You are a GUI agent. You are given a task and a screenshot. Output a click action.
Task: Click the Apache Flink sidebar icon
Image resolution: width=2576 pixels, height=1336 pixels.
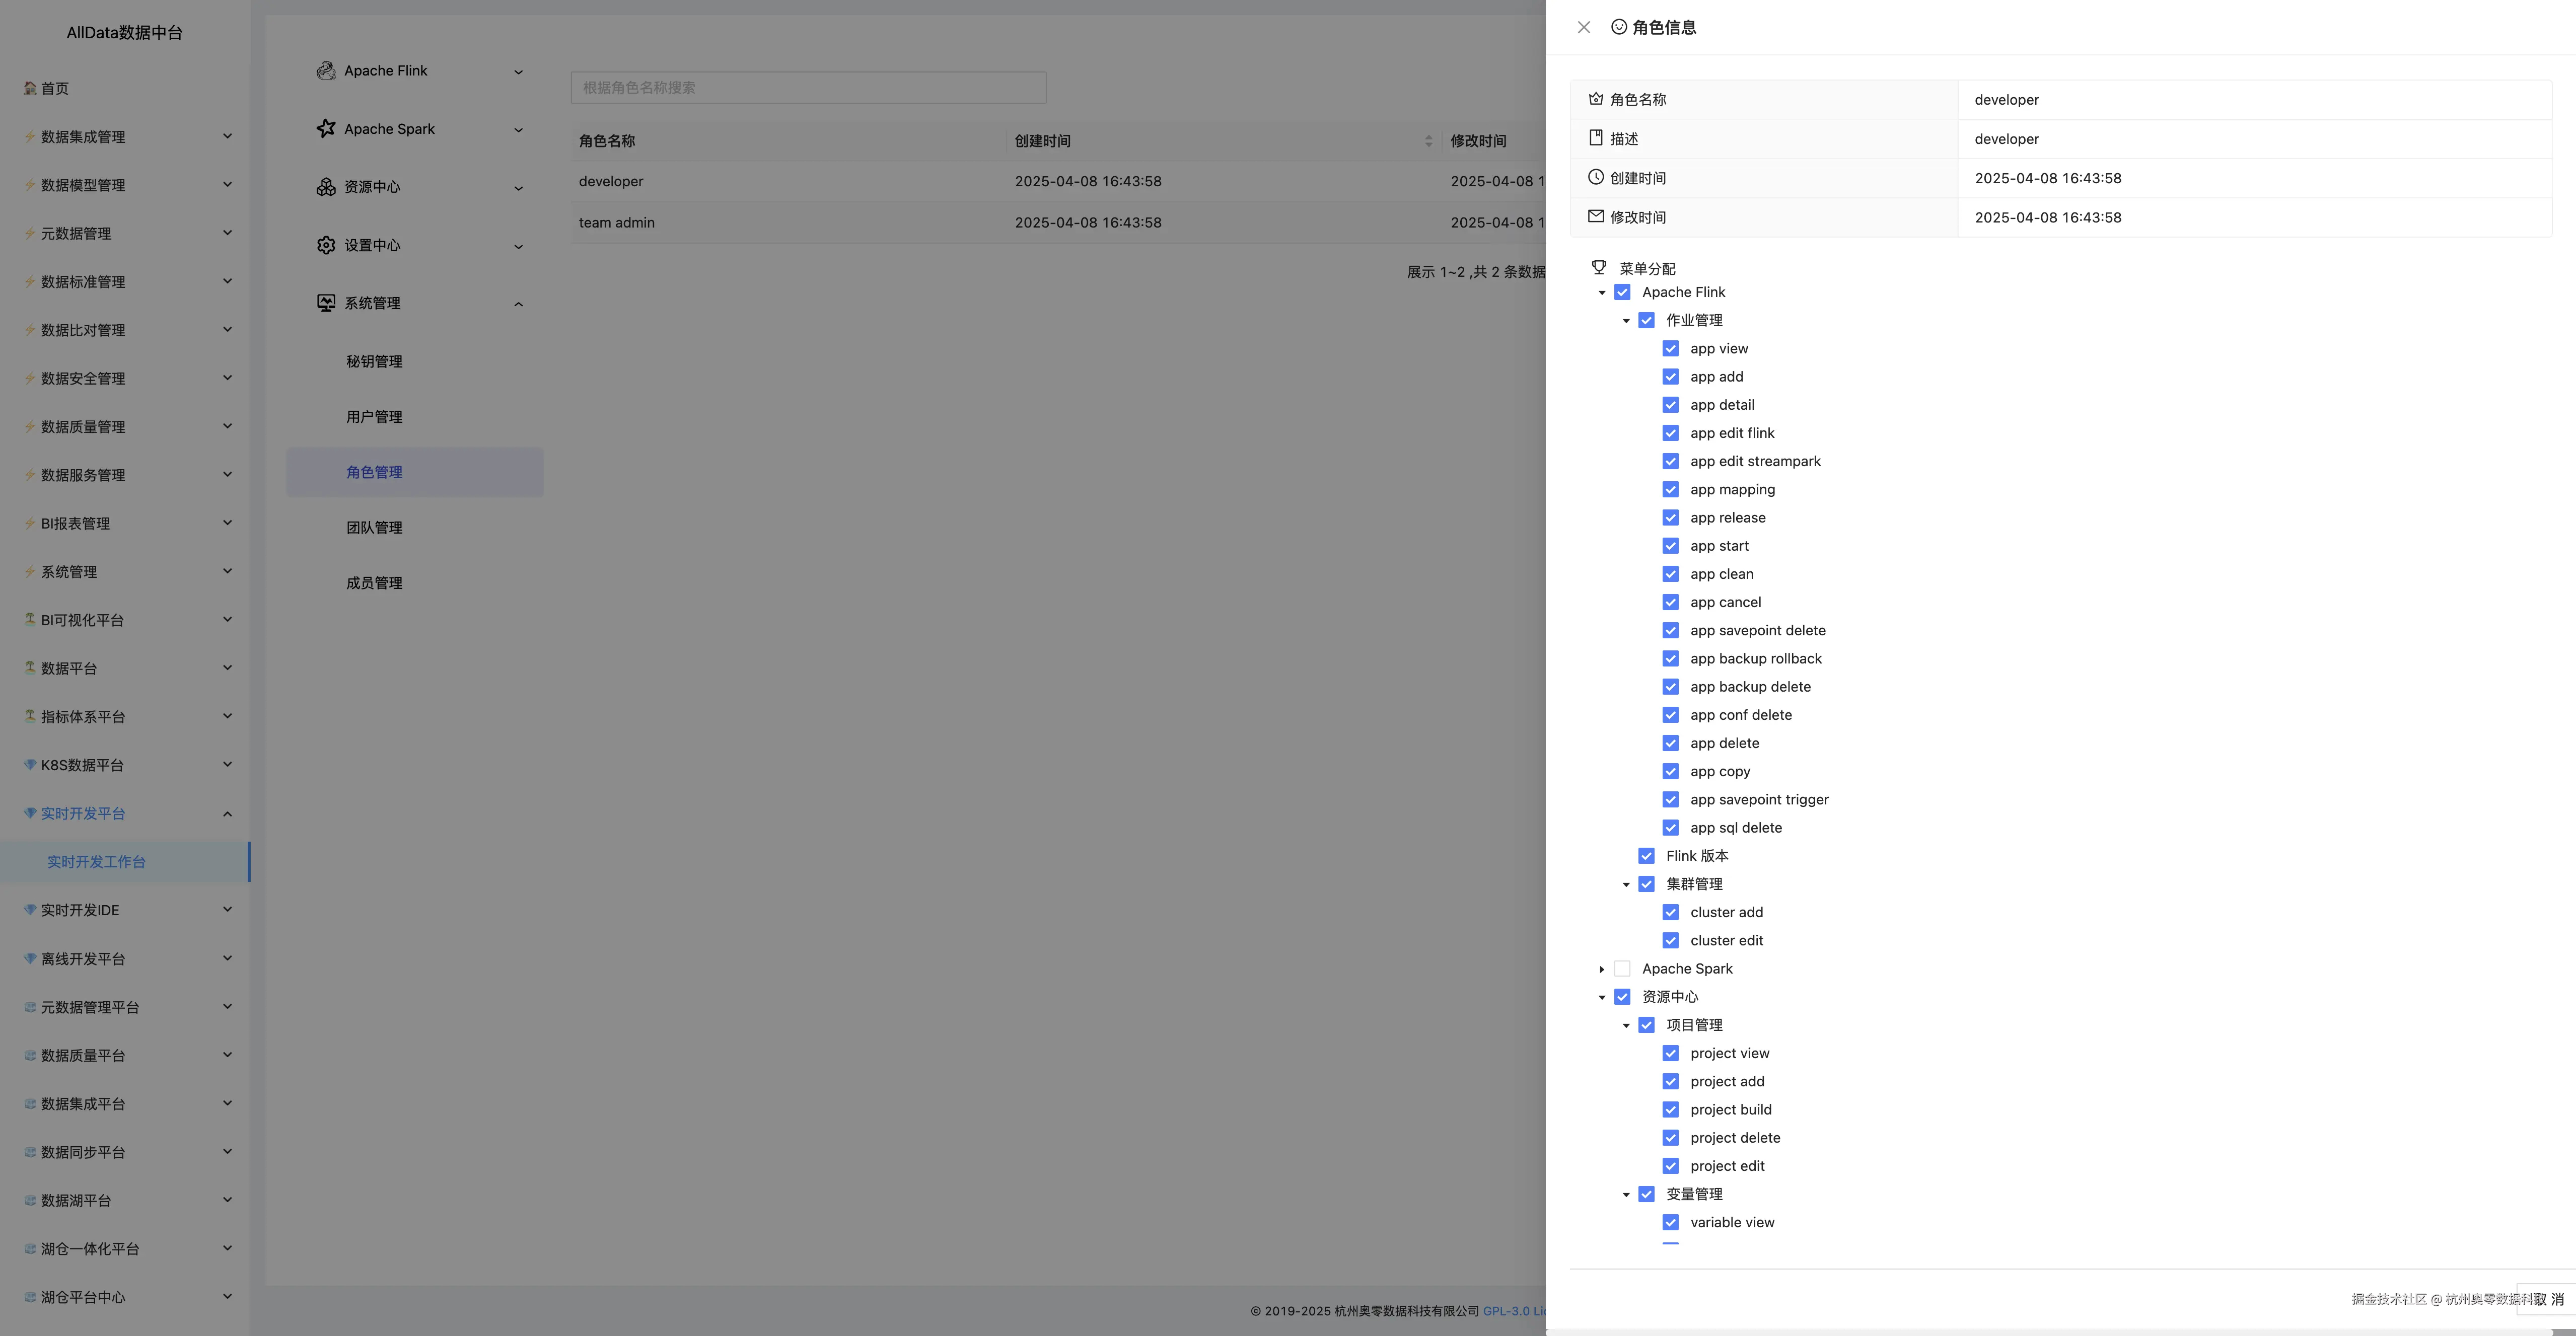(x=325, y=71)
